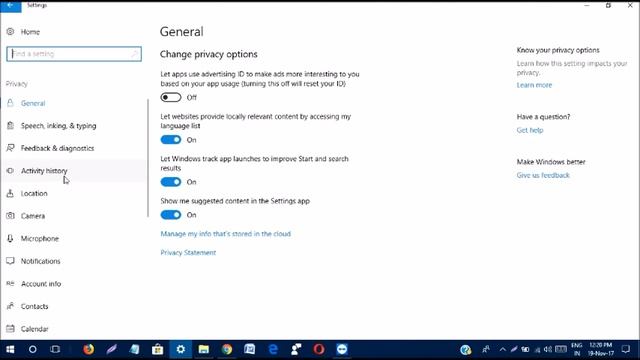This screenshot has height=360, width=640.
Task: Click the Contacts icon in sidebar
Action: click(x=10, y=306)
